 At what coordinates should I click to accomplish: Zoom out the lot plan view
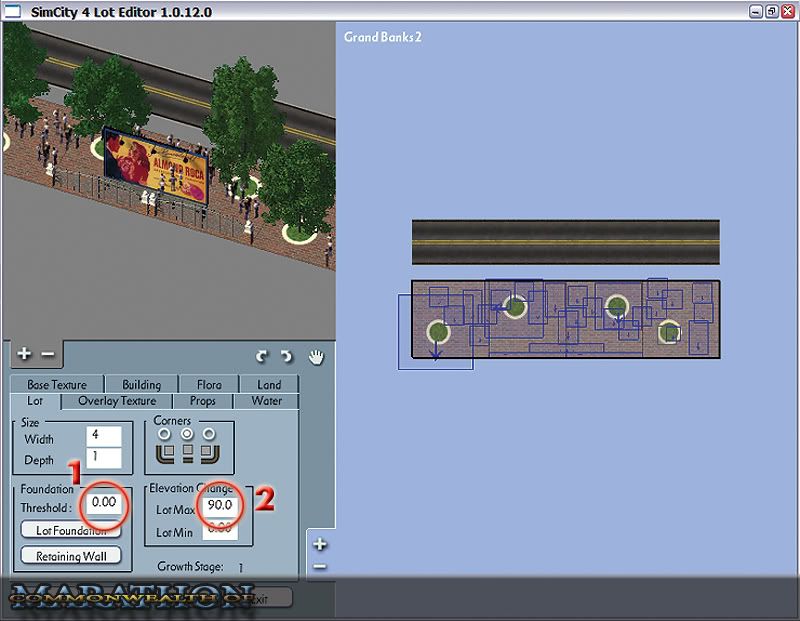pos(319,566)
